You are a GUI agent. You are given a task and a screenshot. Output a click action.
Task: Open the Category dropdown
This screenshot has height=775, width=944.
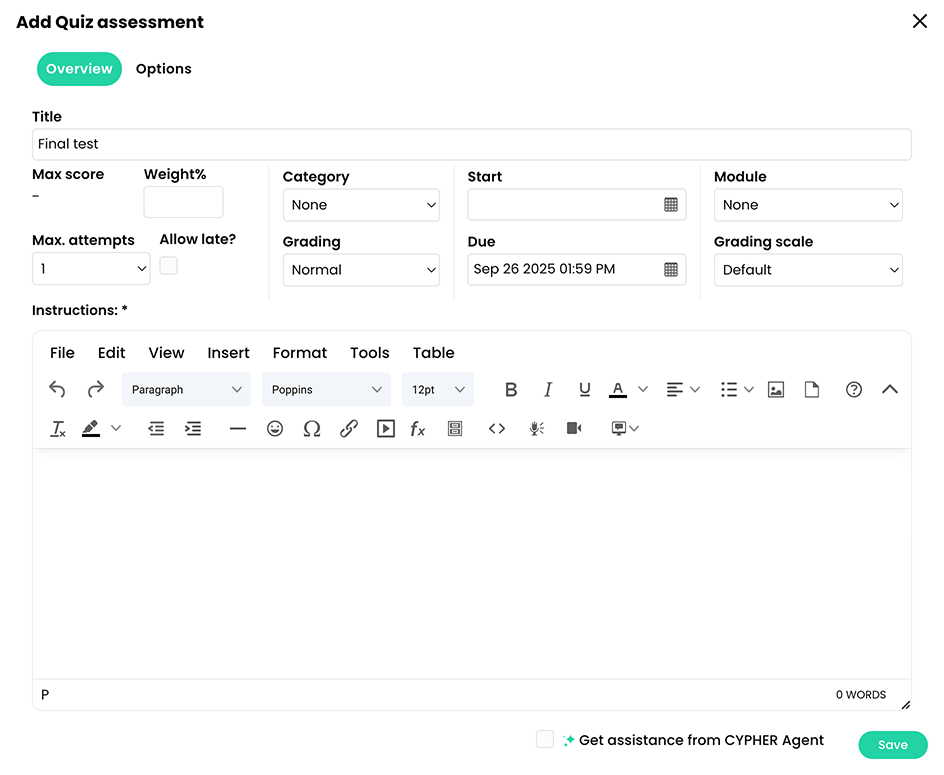361,205
